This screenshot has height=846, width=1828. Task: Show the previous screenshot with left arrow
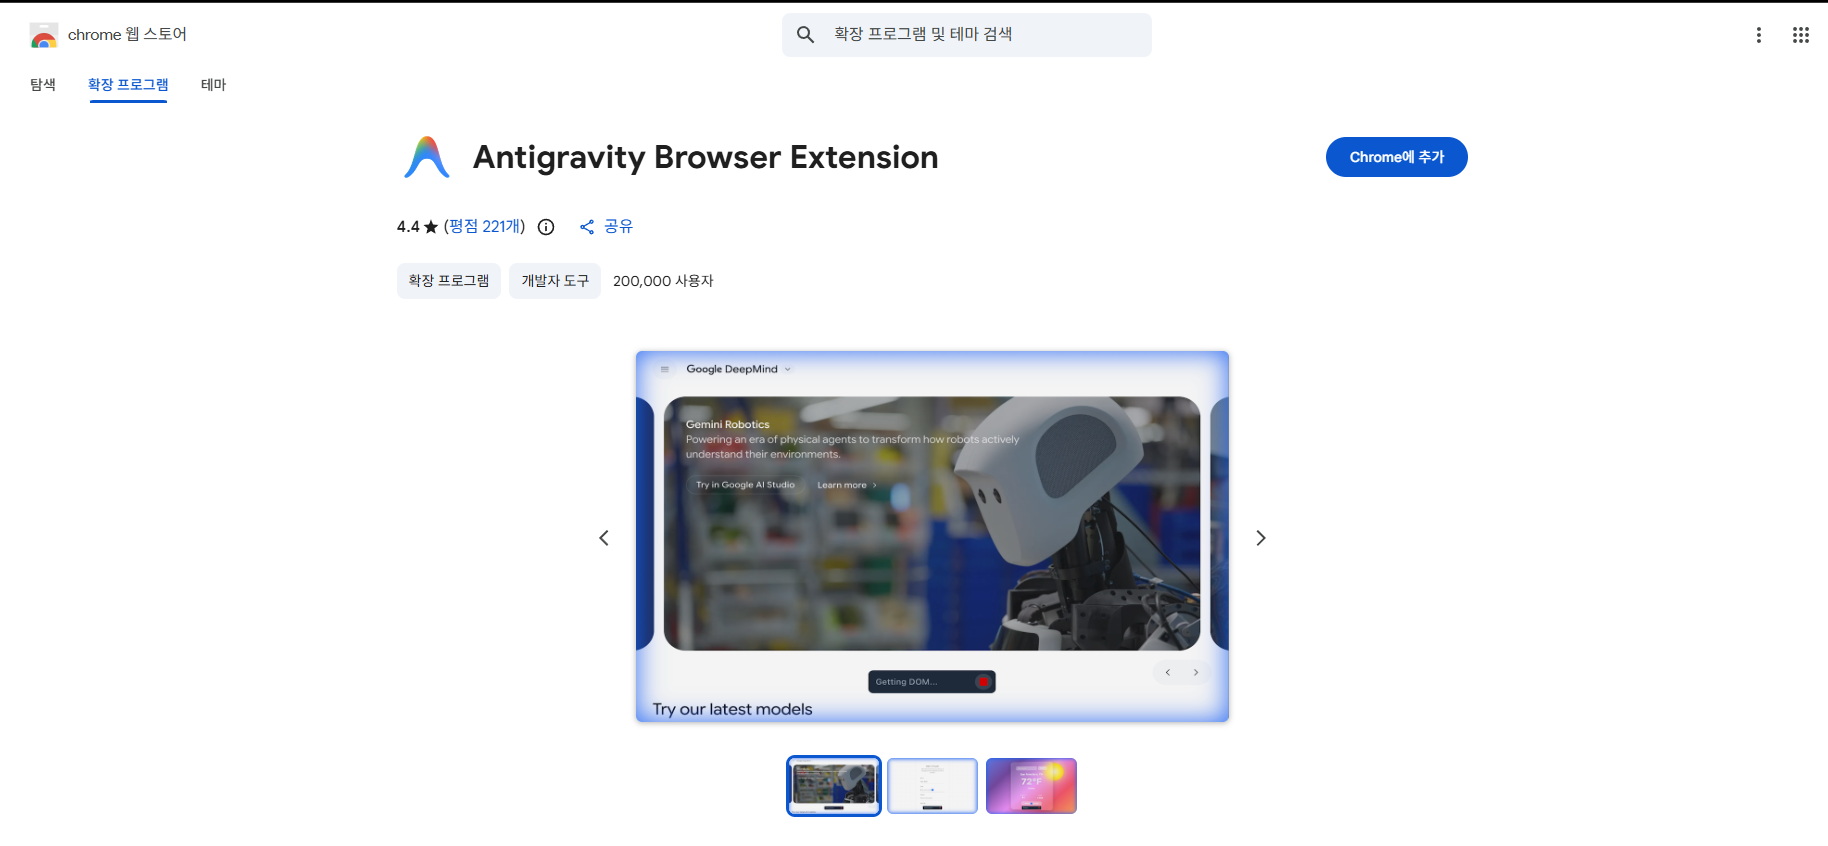(604, 538)
